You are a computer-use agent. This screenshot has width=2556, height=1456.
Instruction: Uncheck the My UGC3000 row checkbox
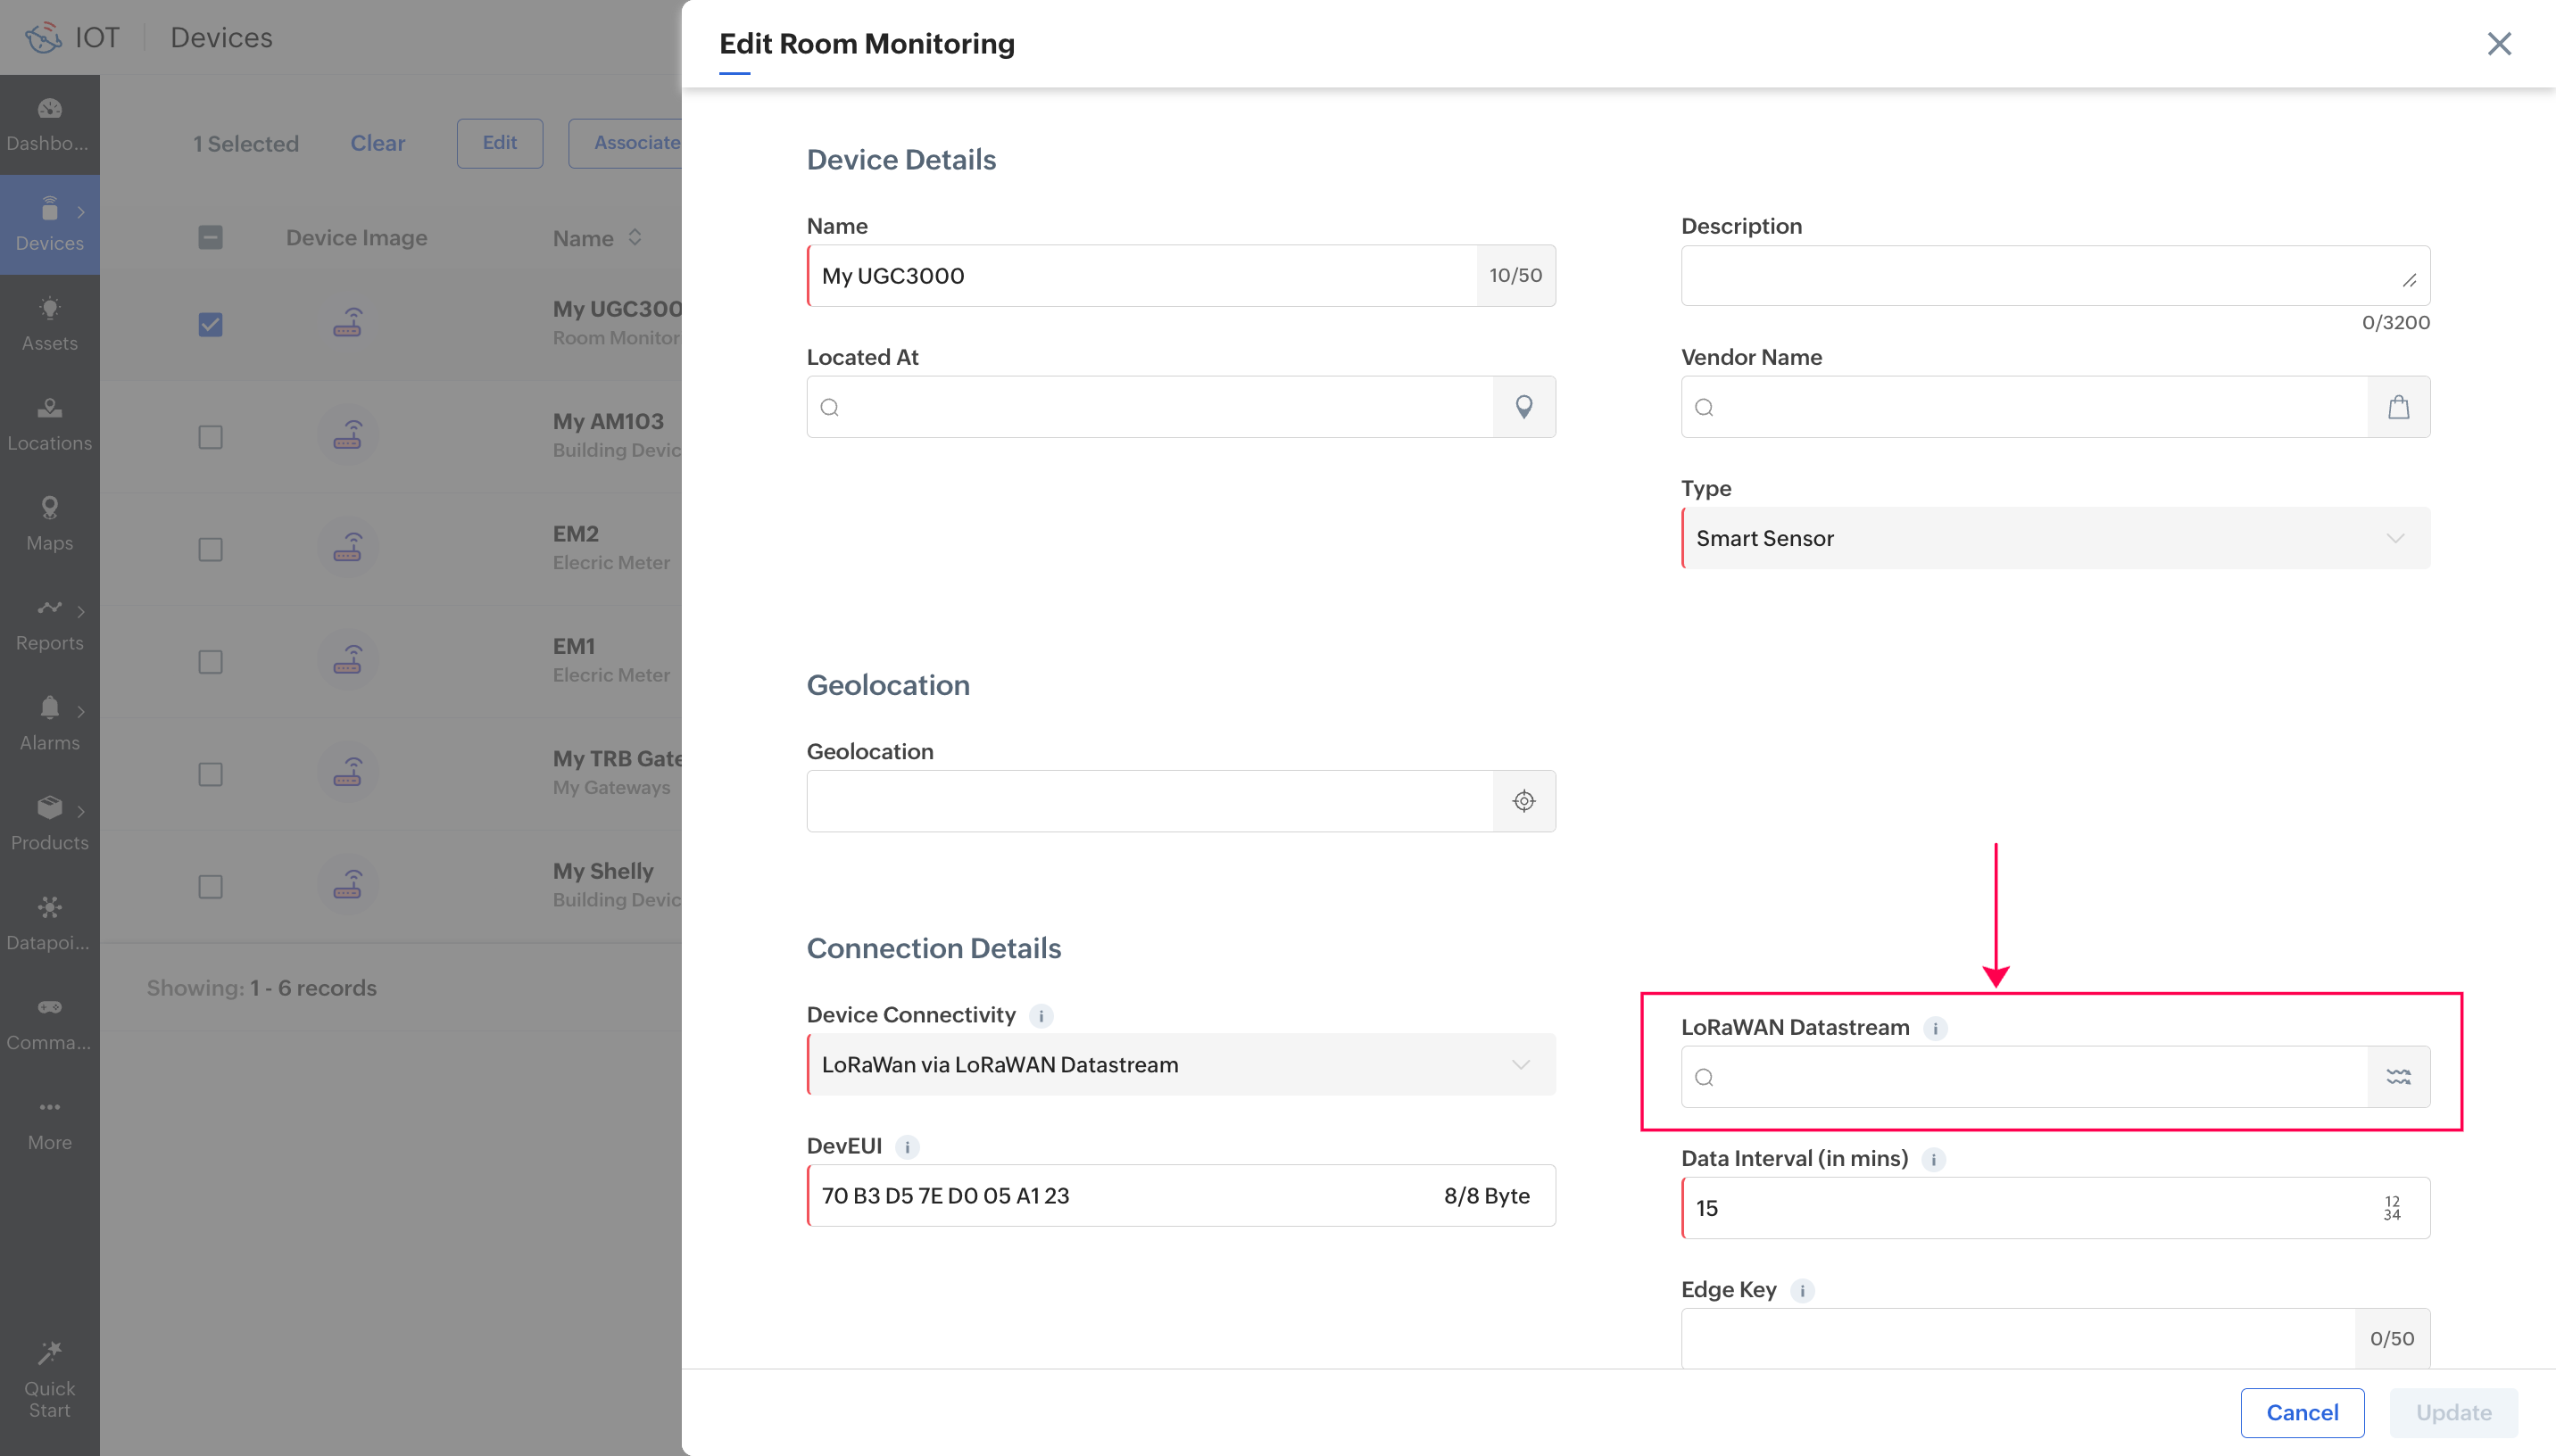click(210, 325)
